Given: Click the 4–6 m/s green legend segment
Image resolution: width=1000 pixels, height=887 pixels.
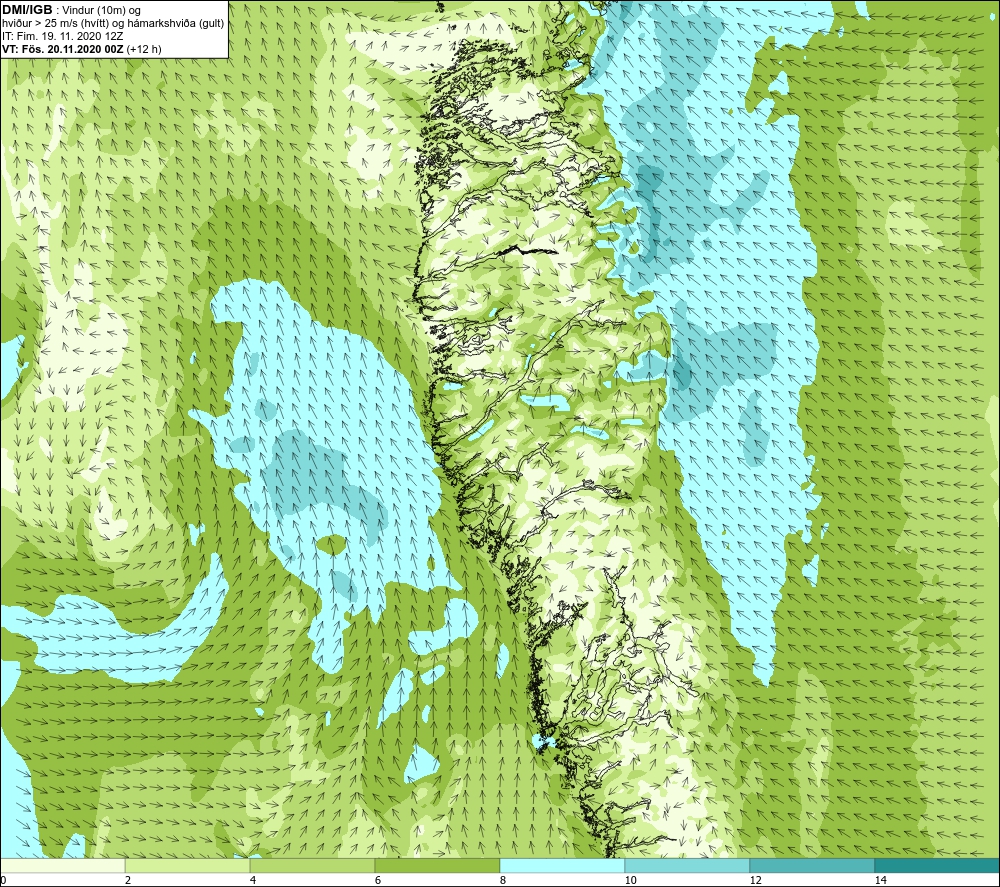Looking at the screenshot, I should [312, 866].
